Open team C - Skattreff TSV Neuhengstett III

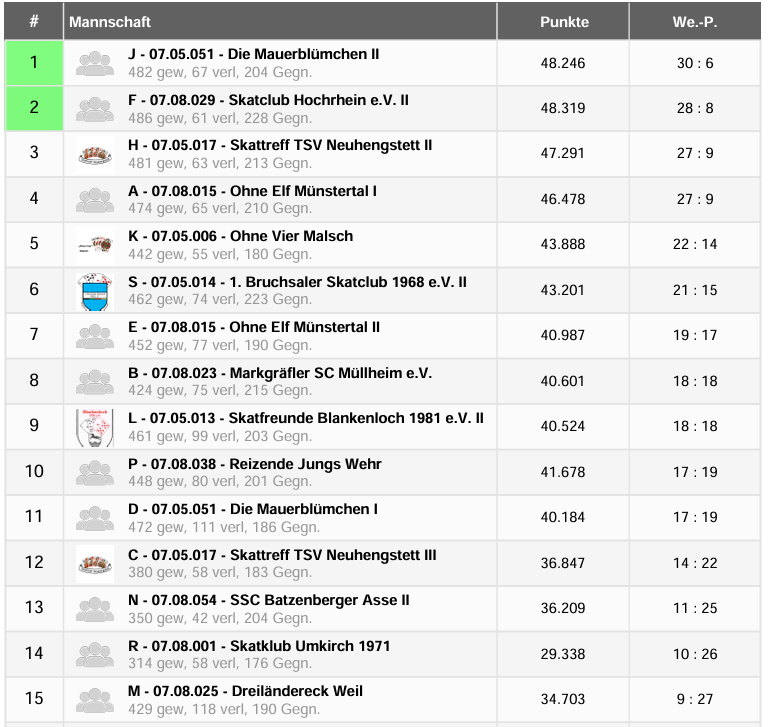pos(282,555)
